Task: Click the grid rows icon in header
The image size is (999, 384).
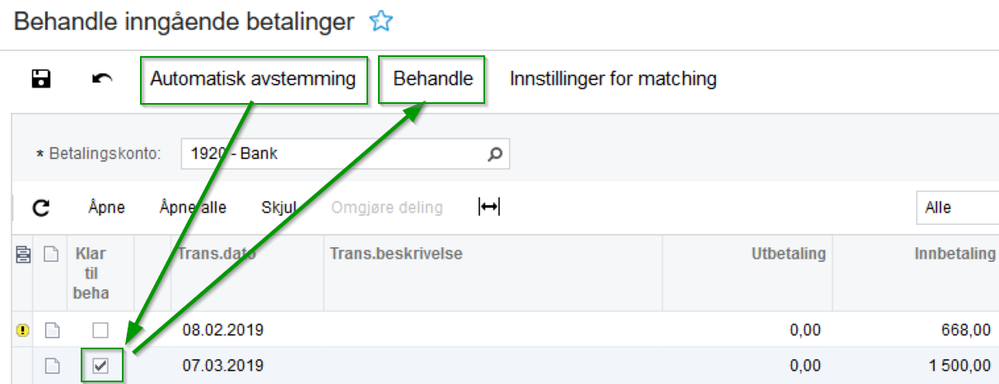Action: (x=22, y=254)
